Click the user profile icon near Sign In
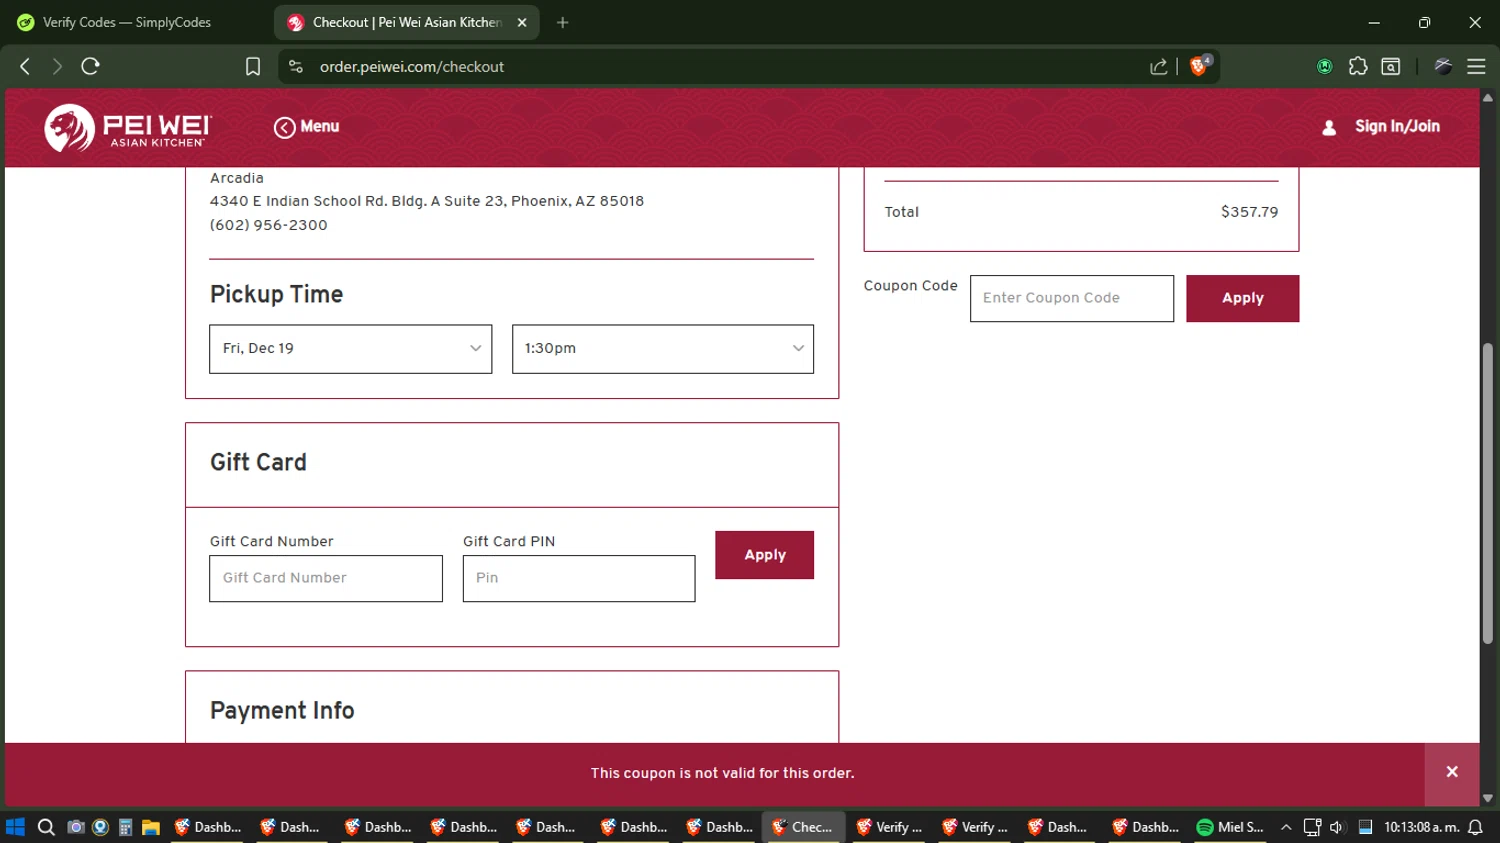1500x843 pixels. tap(1329, 128)
